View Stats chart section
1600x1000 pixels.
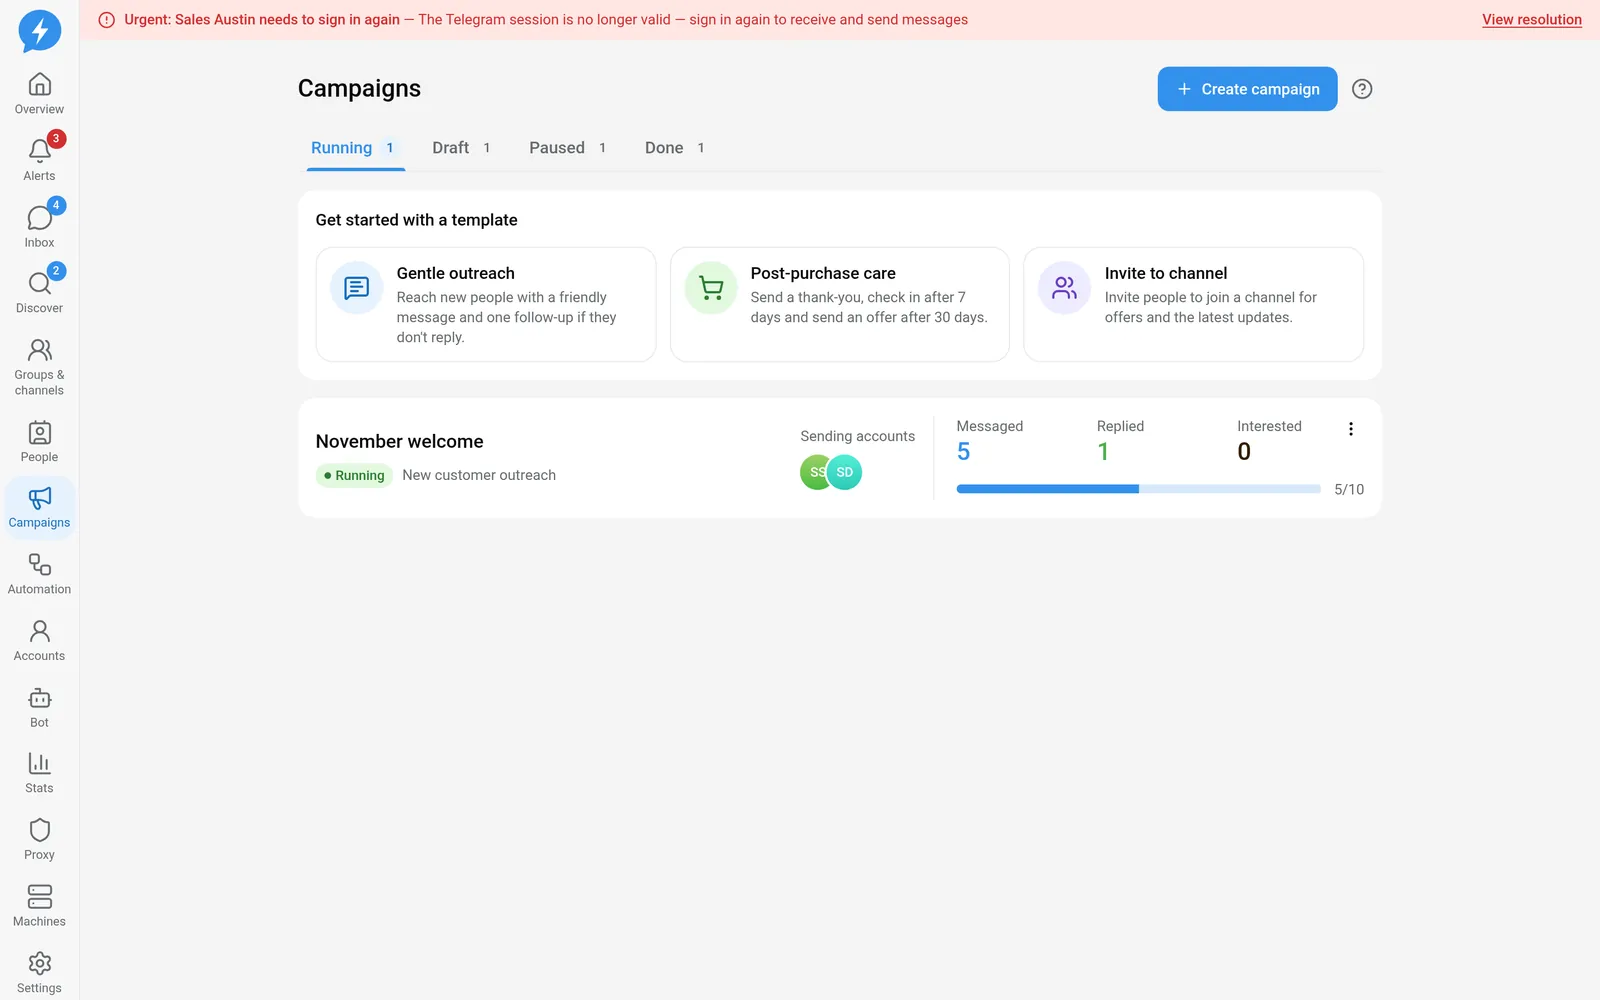[x=39, y=774]
